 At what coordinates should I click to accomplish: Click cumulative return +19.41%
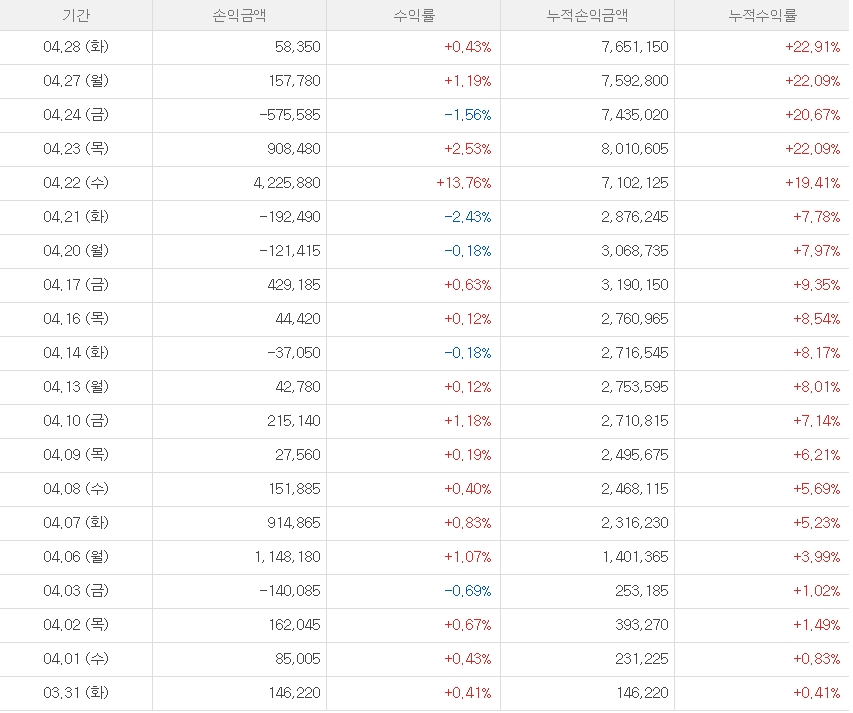813,183
